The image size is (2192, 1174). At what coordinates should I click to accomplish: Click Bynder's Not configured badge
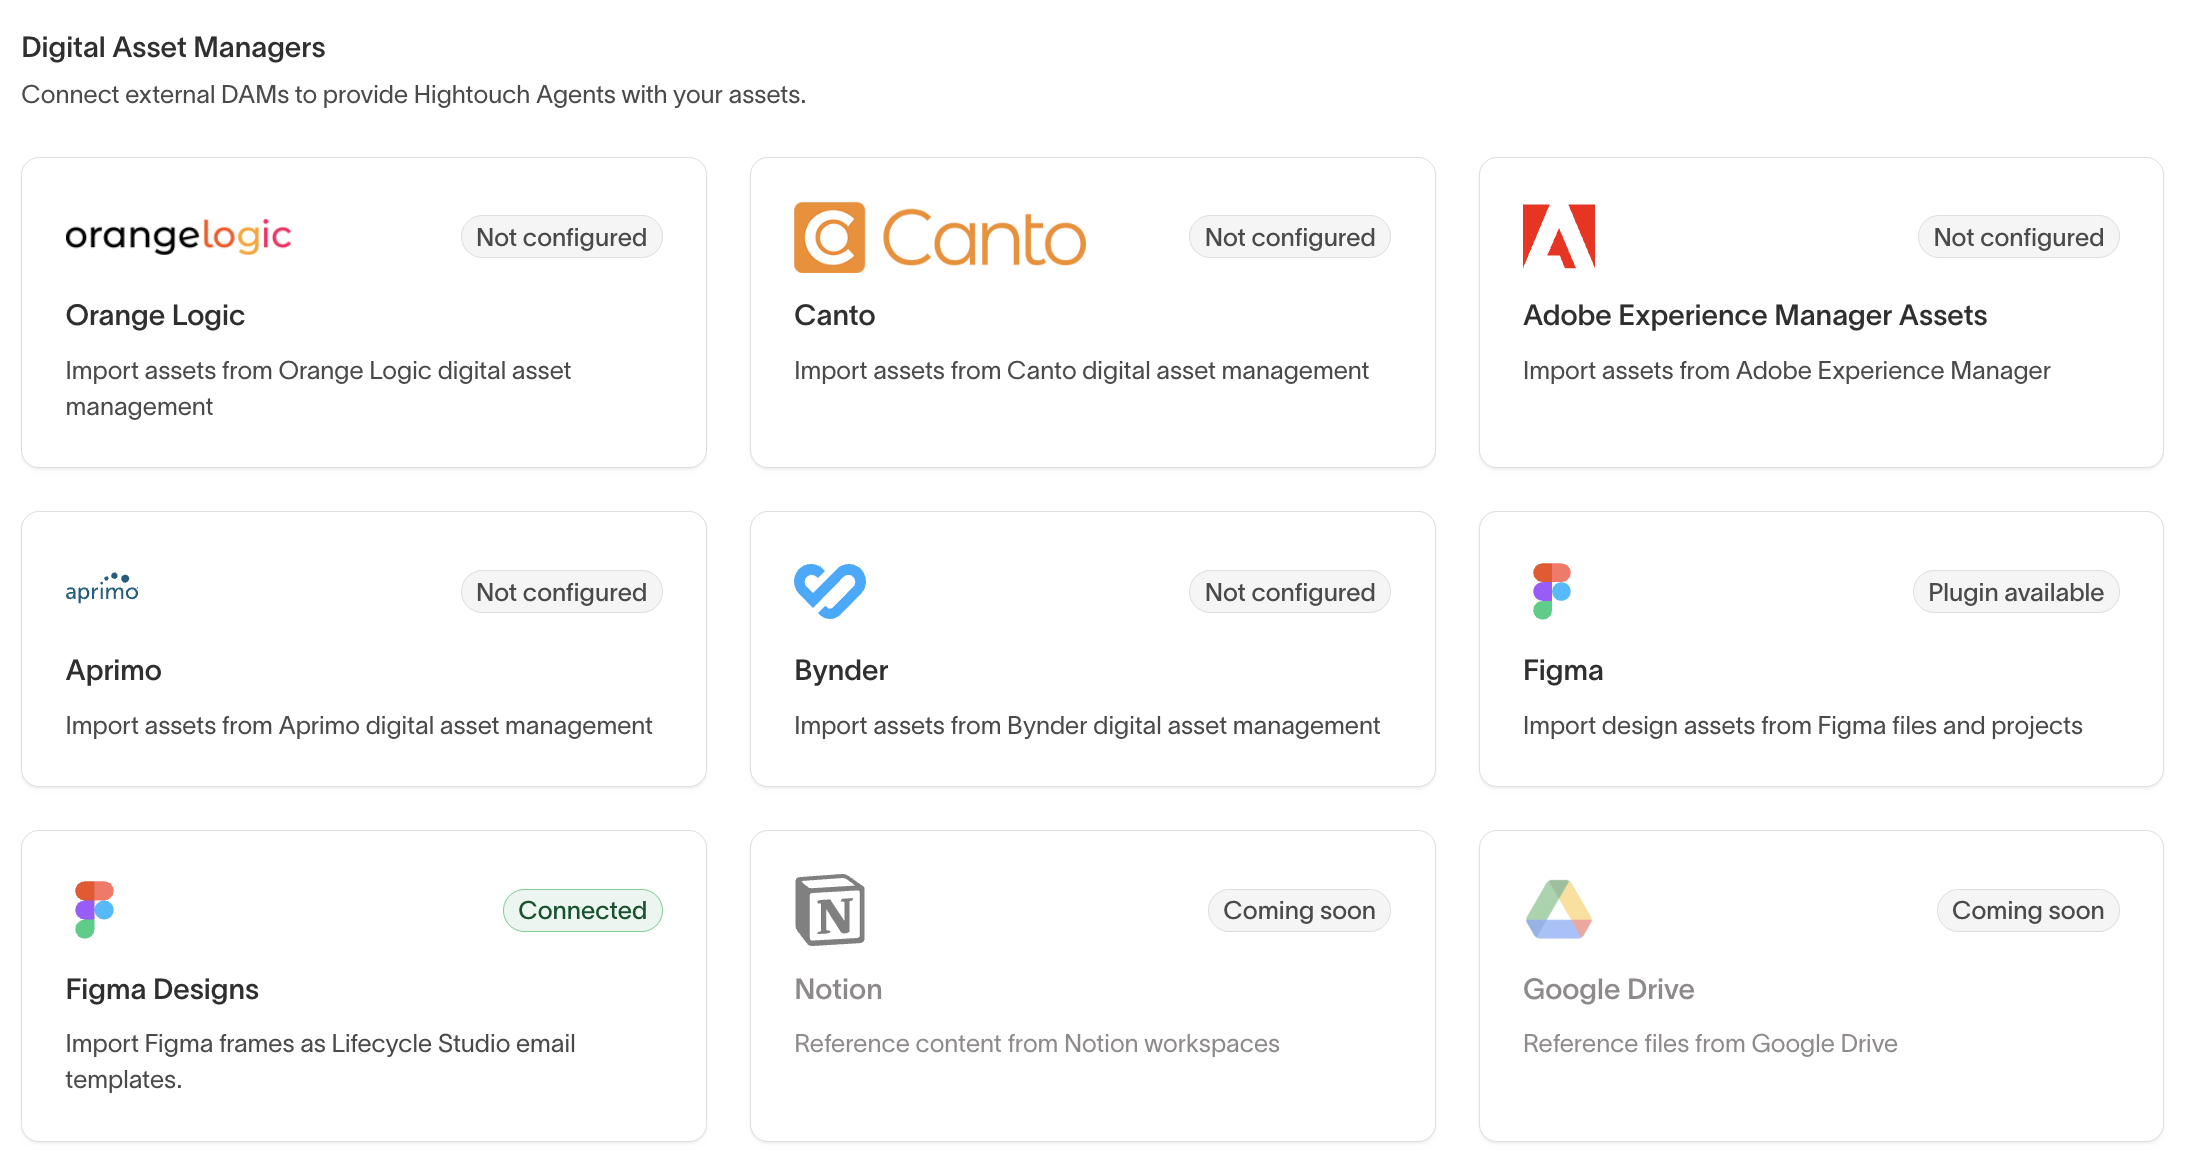pyautogui.click(x=1290, y=592)
